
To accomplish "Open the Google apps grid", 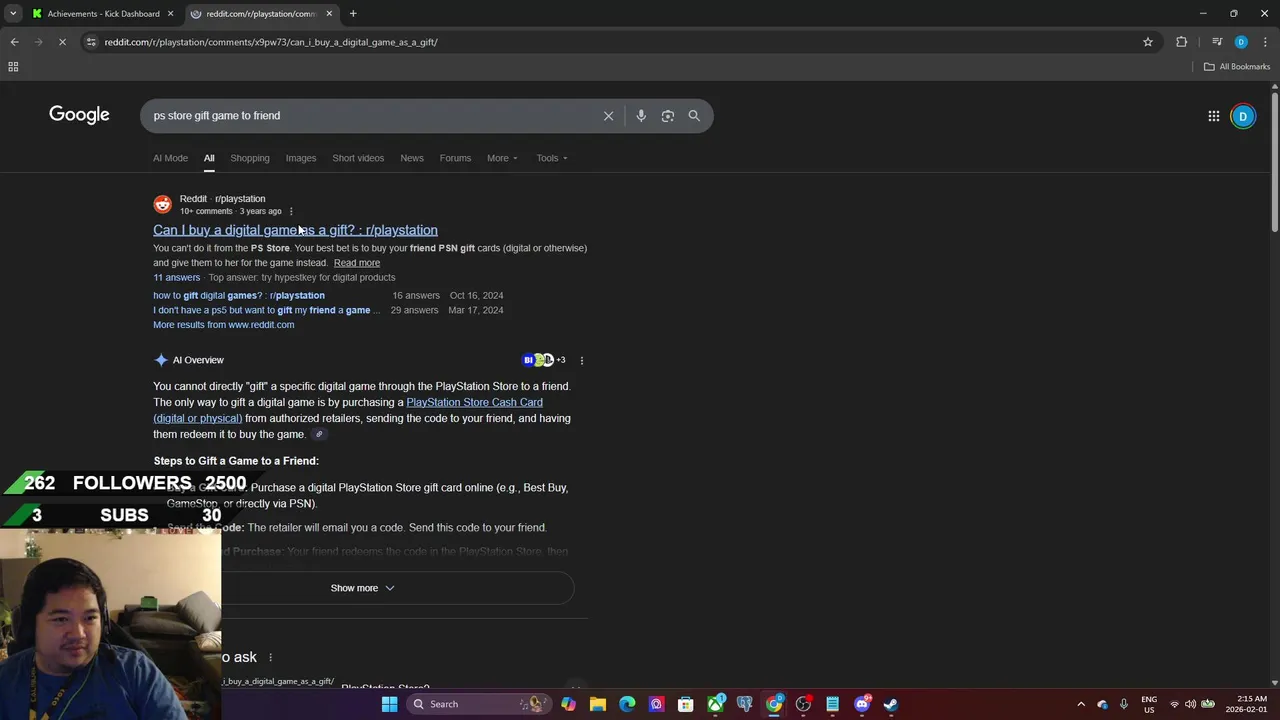I will [x=1214, y=116].
